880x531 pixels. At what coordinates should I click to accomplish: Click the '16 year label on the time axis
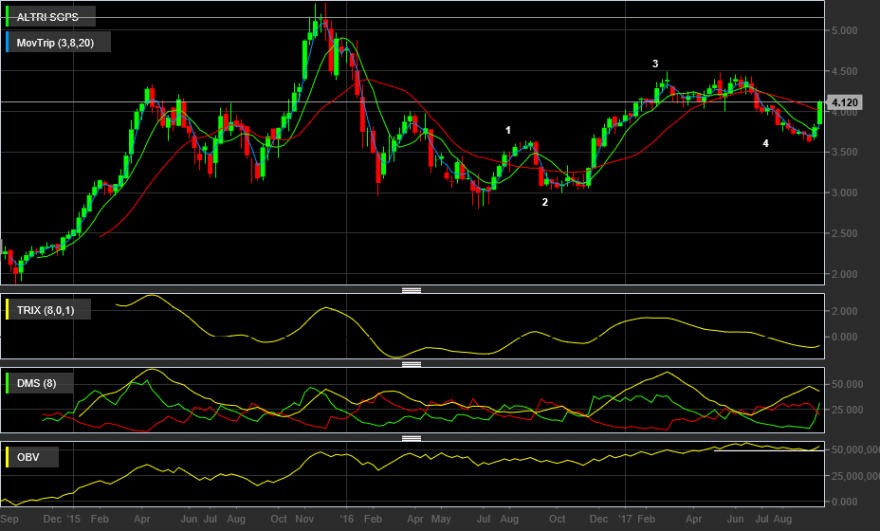coord(347,519)
